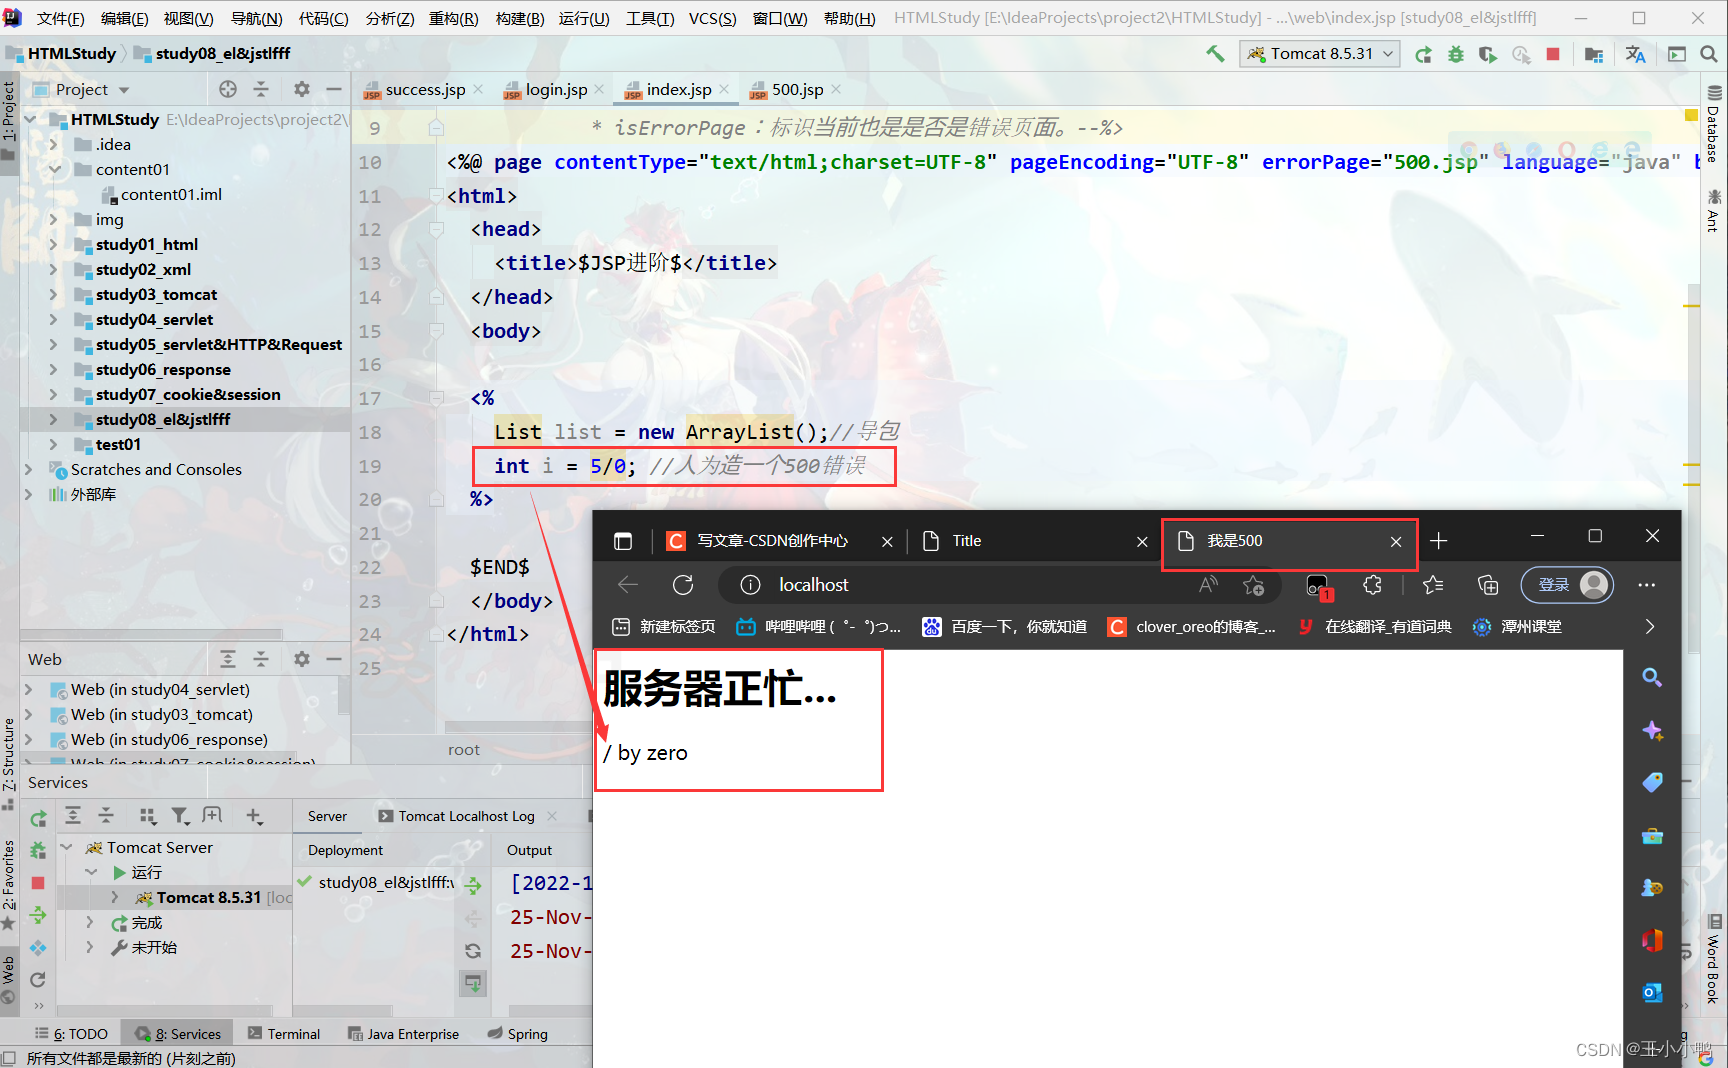
Task: Click the translate icon in IDE toolbar
Action: pyautogui.click(x=1635, y=54)
